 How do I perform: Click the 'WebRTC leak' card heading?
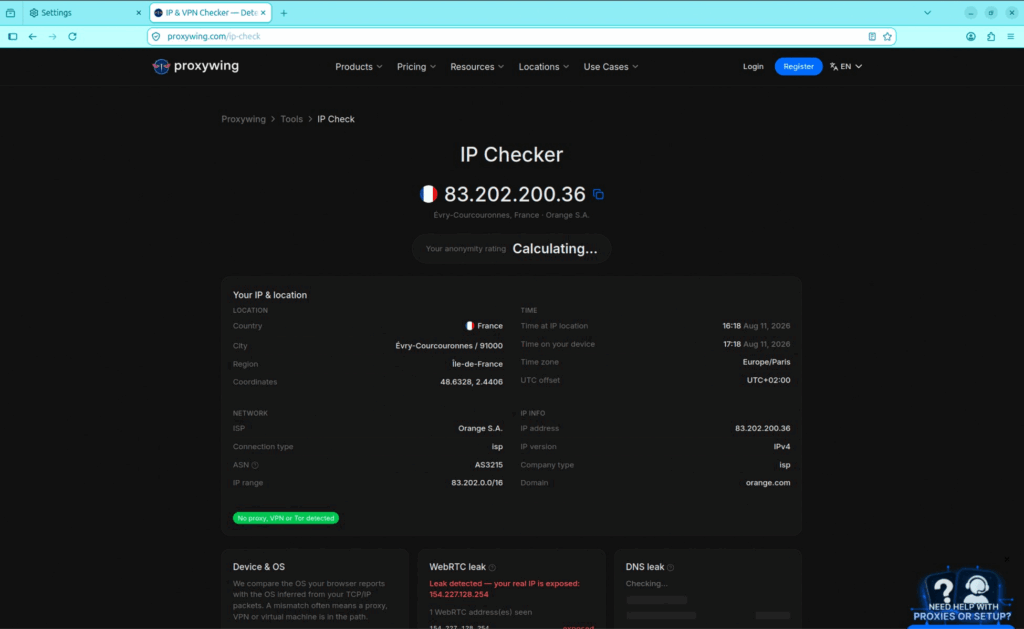pos(457,567)
